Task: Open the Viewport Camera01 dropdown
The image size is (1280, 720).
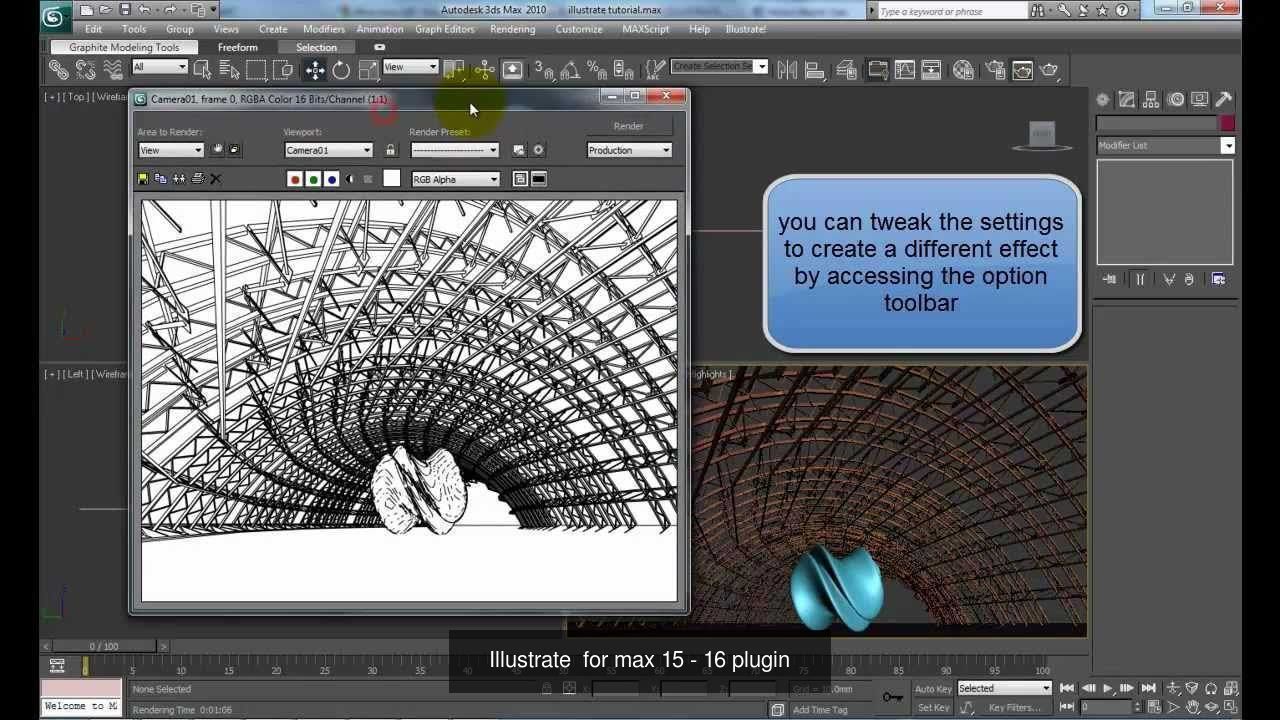Action: tap(328, 150)
